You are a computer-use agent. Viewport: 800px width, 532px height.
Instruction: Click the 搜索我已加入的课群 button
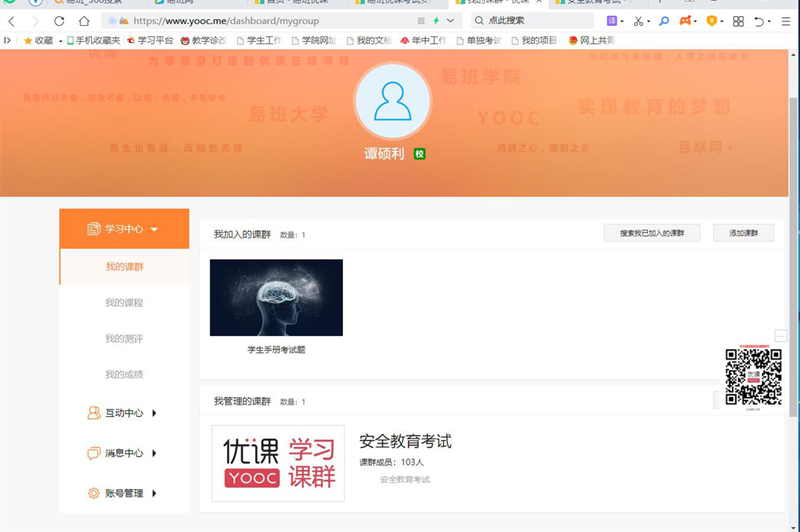pos(652,233)
